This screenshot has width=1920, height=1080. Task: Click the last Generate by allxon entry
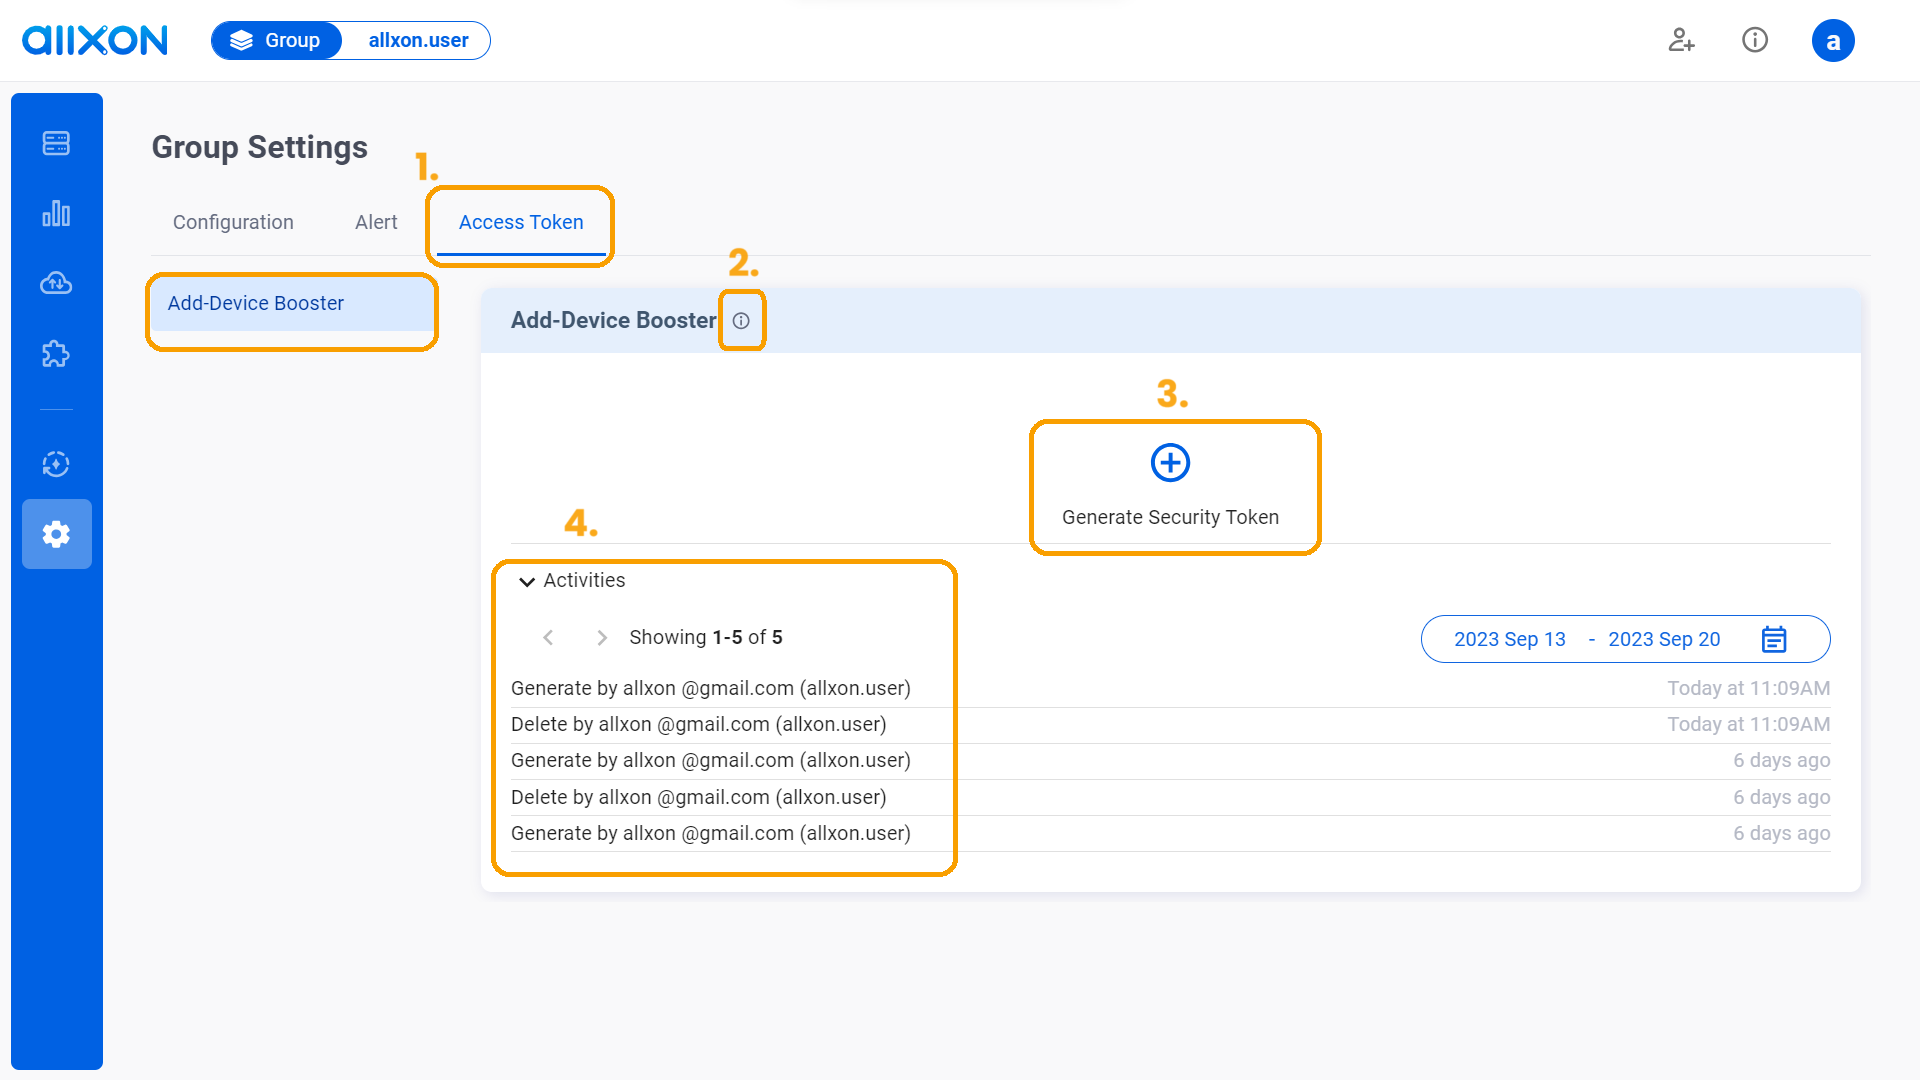(x=711, y=833)
